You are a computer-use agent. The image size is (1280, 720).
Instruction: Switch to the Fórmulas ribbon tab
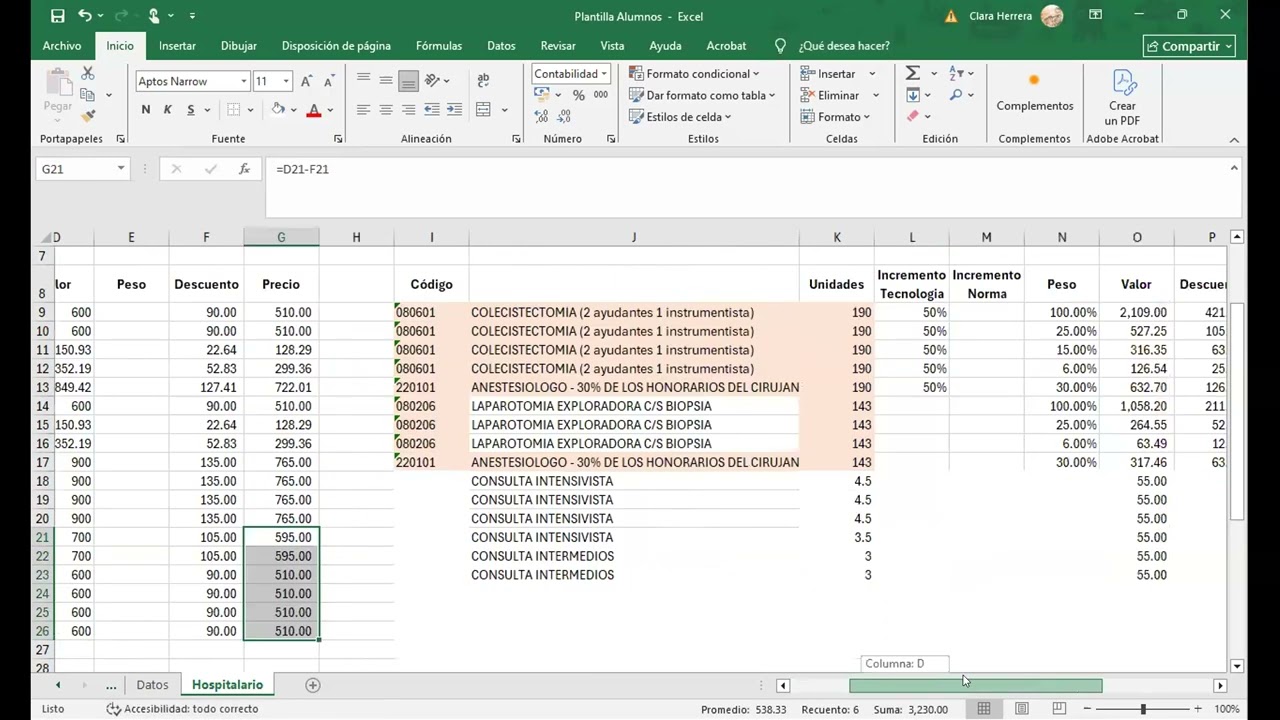coord(439,46)
